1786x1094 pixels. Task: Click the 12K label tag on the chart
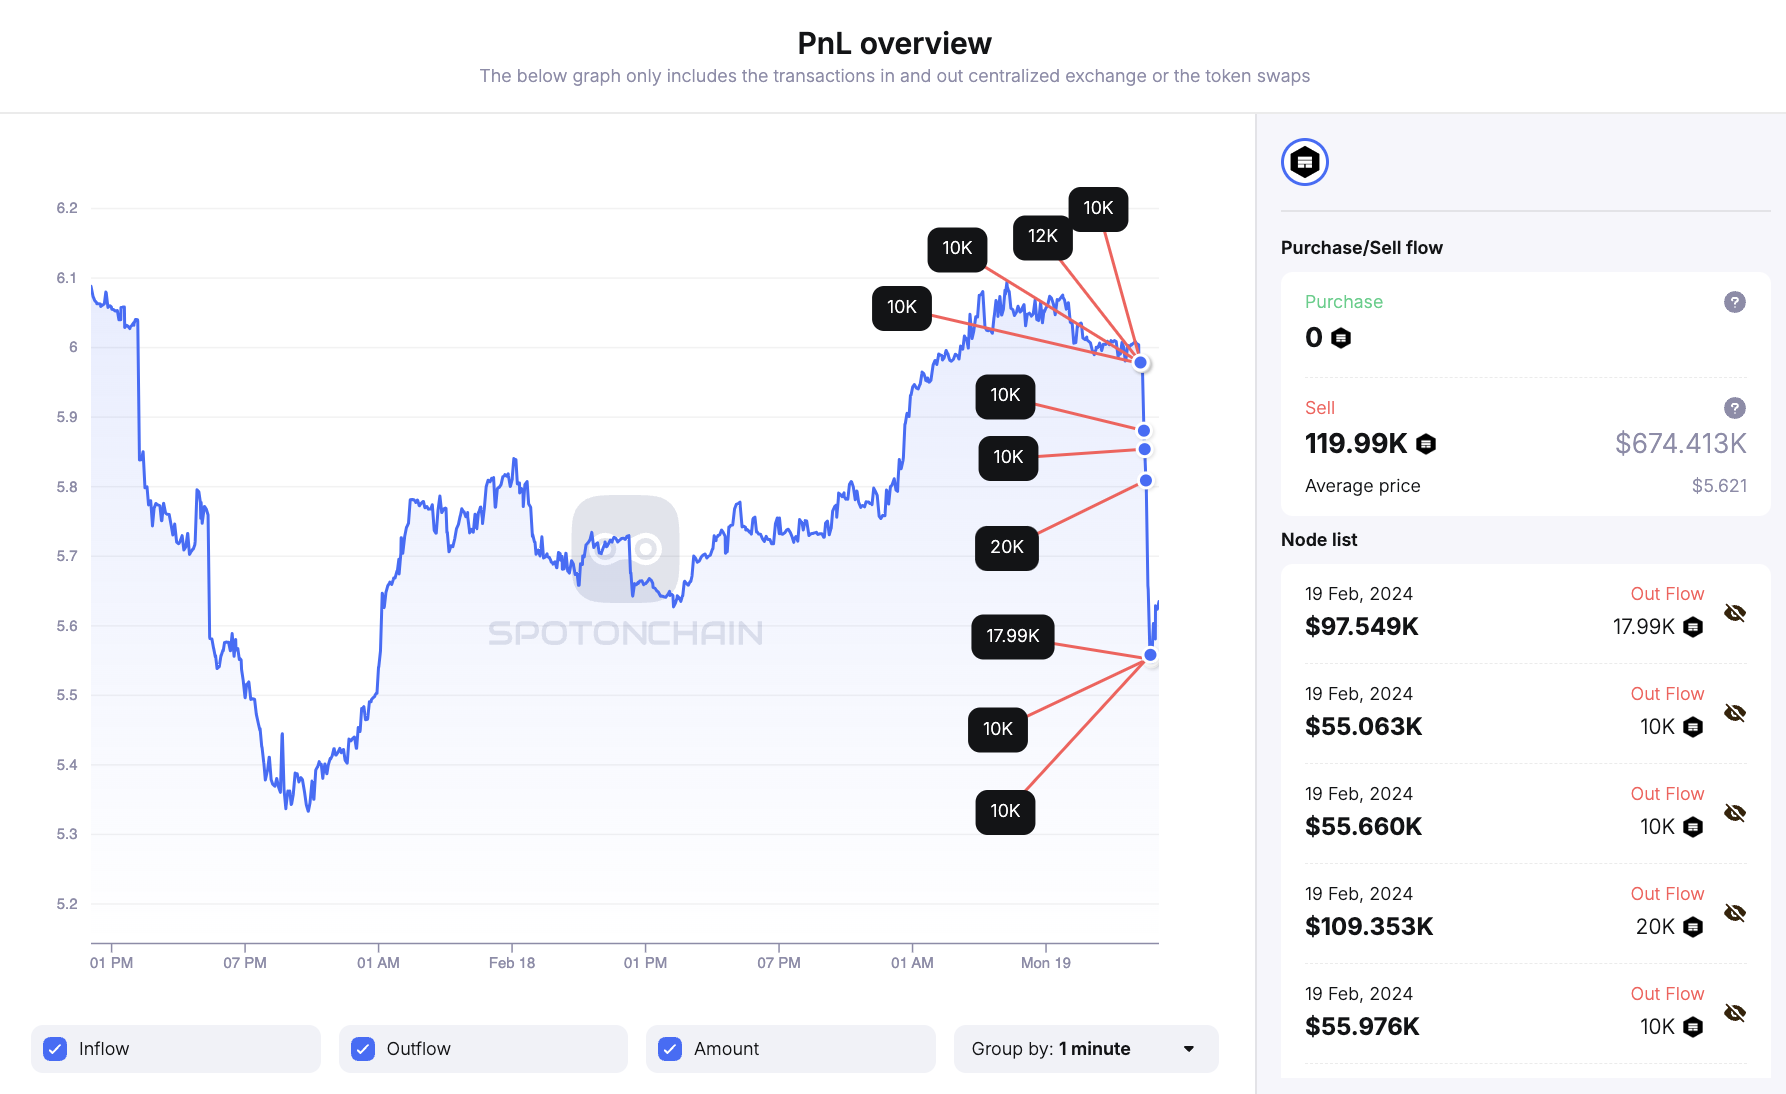coord(1043,236)
